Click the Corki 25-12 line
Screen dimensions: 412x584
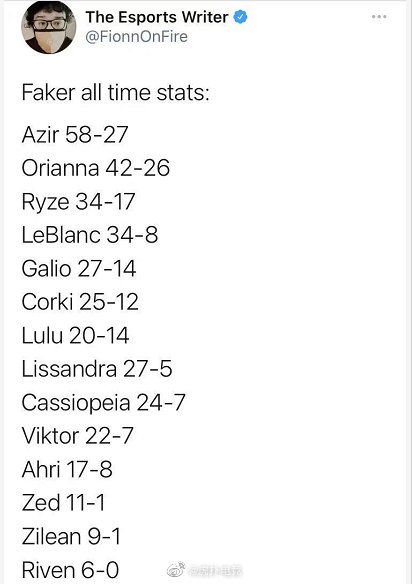coord(80,302)
